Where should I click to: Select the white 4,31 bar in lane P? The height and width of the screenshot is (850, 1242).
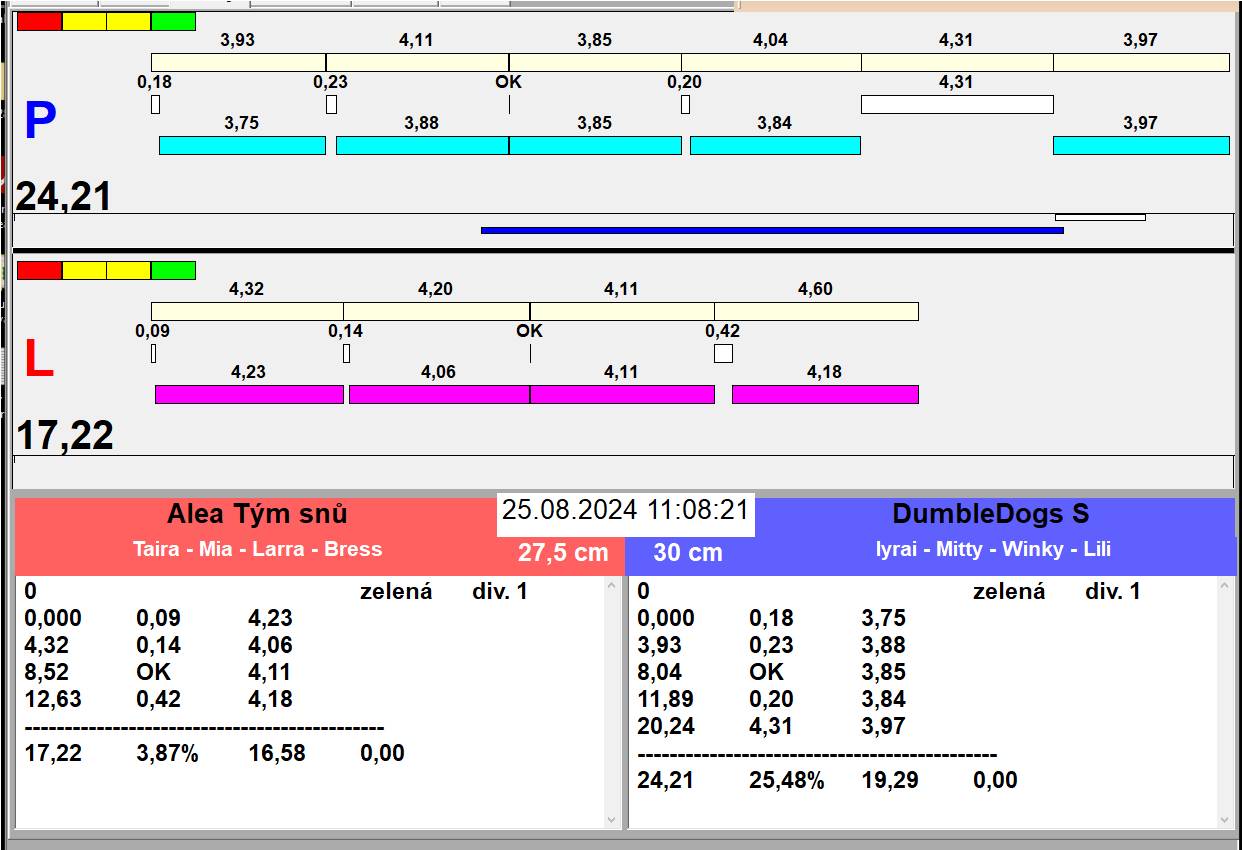pos(957,104)
